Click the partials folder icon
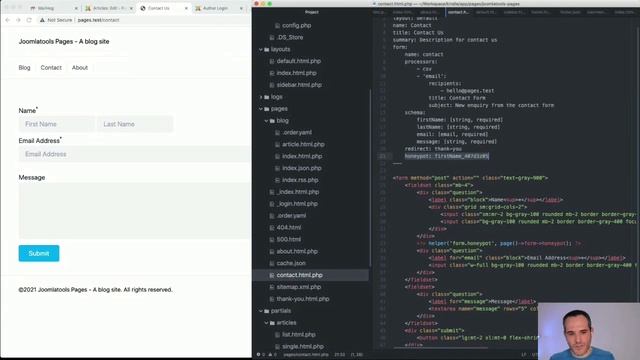Image resolution: width=640 pixels, height=360 pixels. [267, 311]
